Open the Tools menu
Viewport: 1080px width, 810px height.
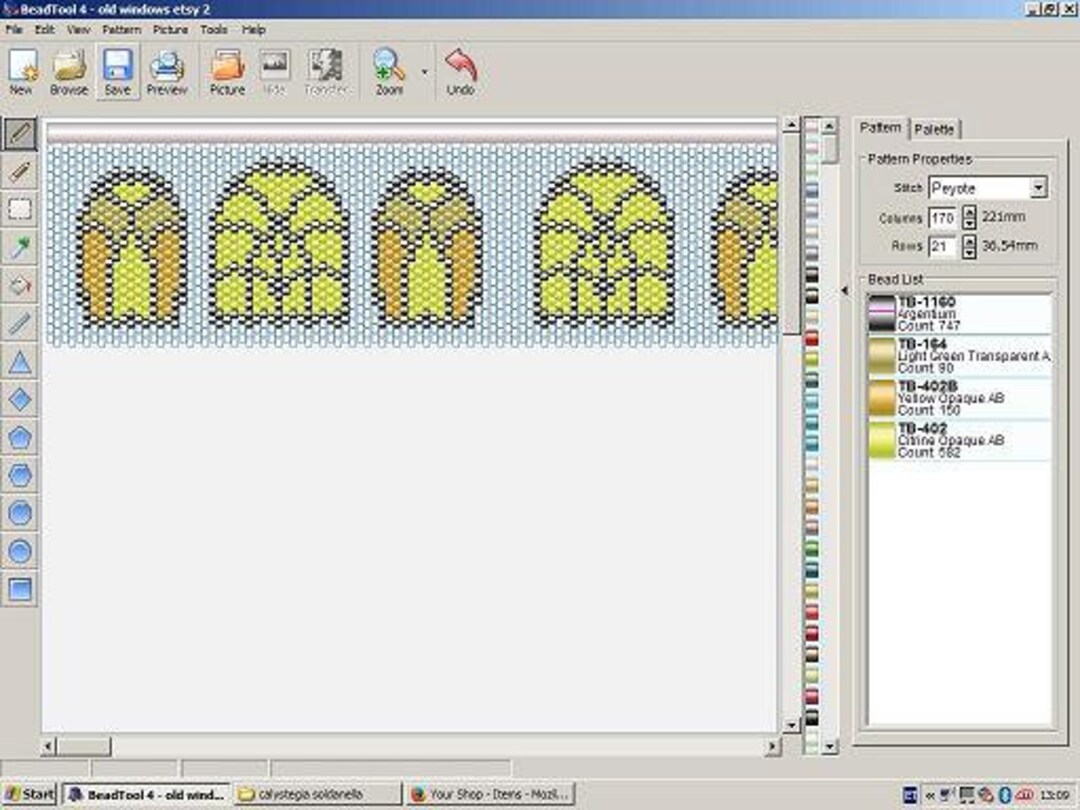(x=213, y=29)
